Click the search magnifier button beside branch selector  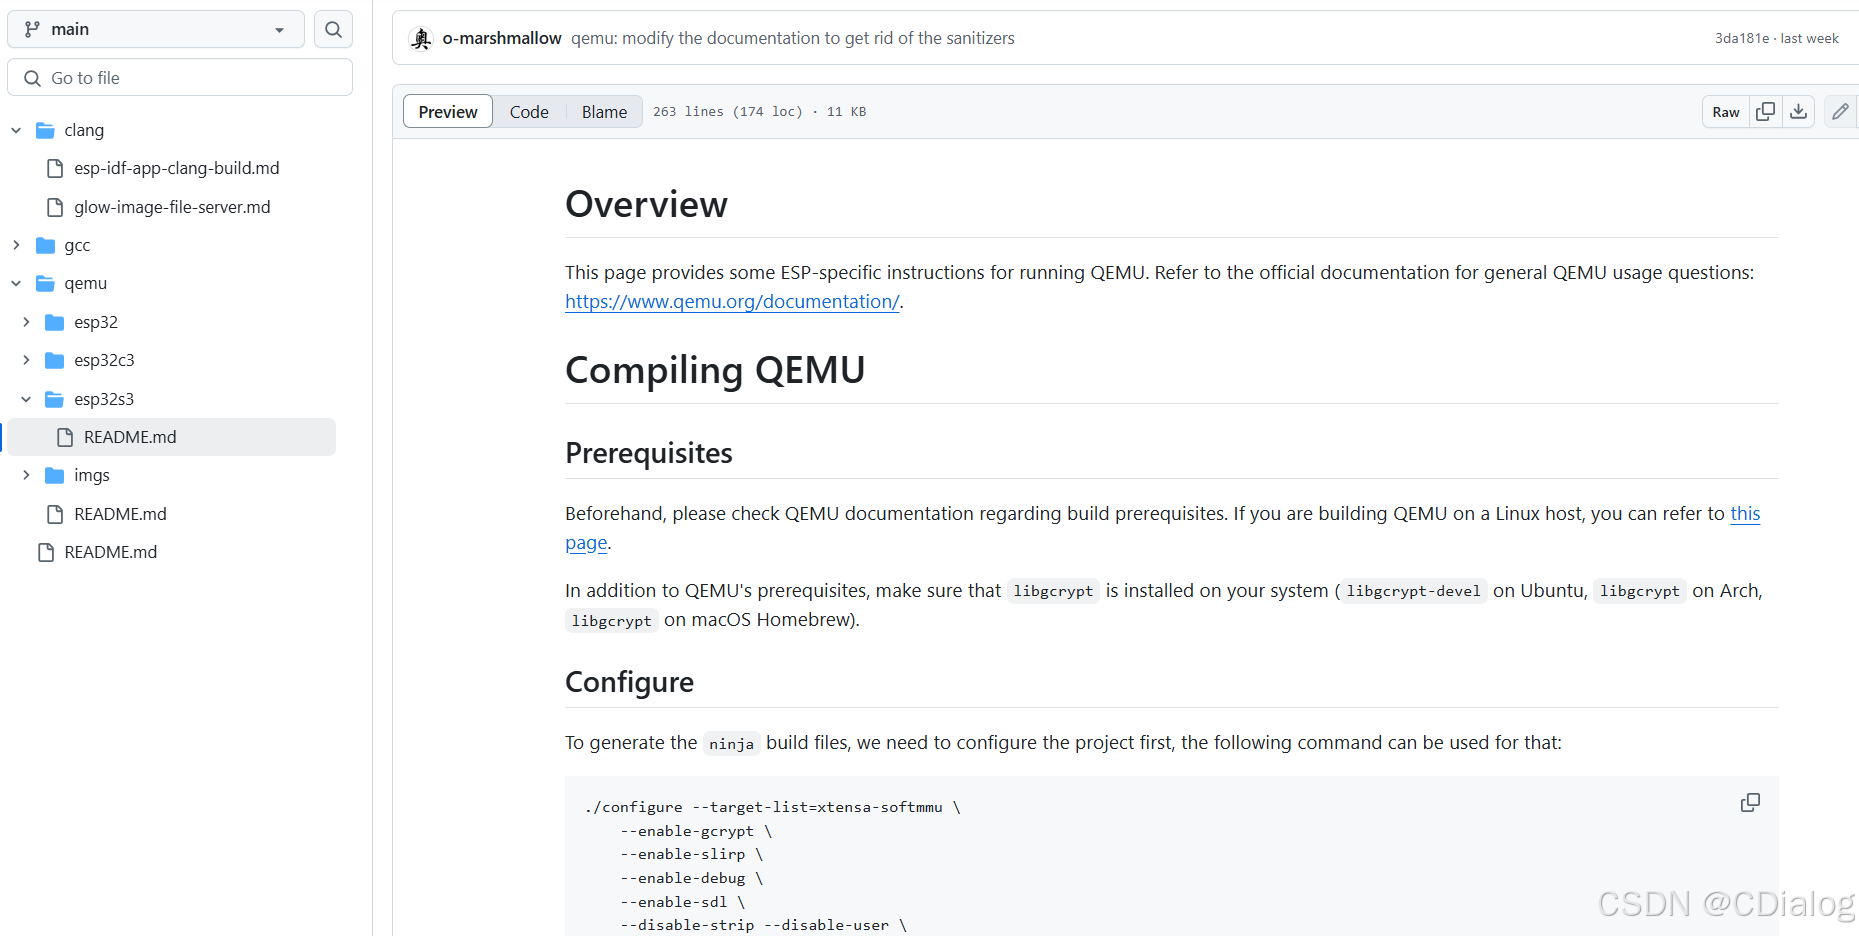coord(333,29)
